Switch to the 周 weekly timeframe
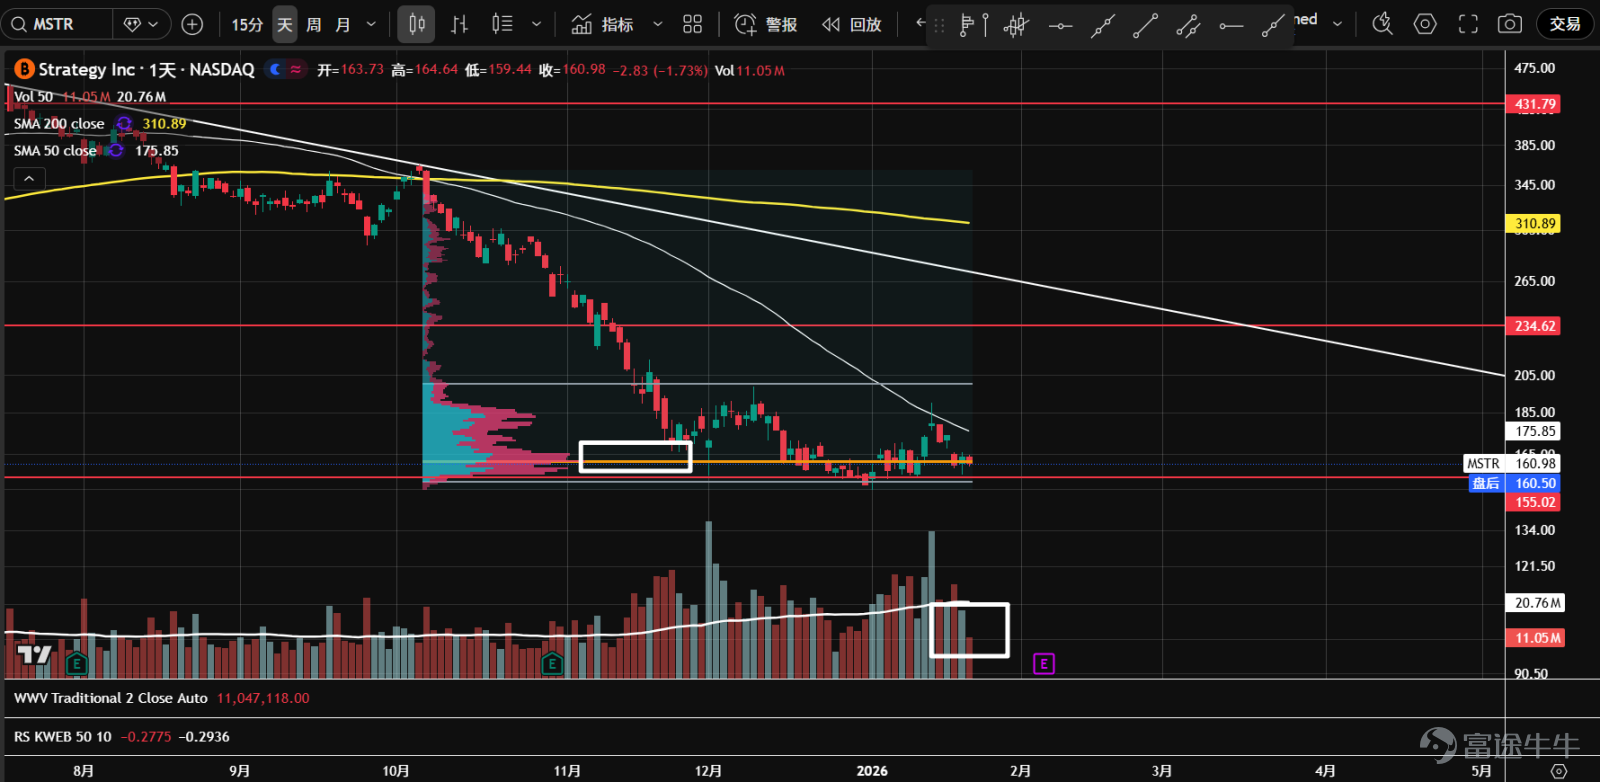This screenshot has height=782, width=1600. coord(314,24)
